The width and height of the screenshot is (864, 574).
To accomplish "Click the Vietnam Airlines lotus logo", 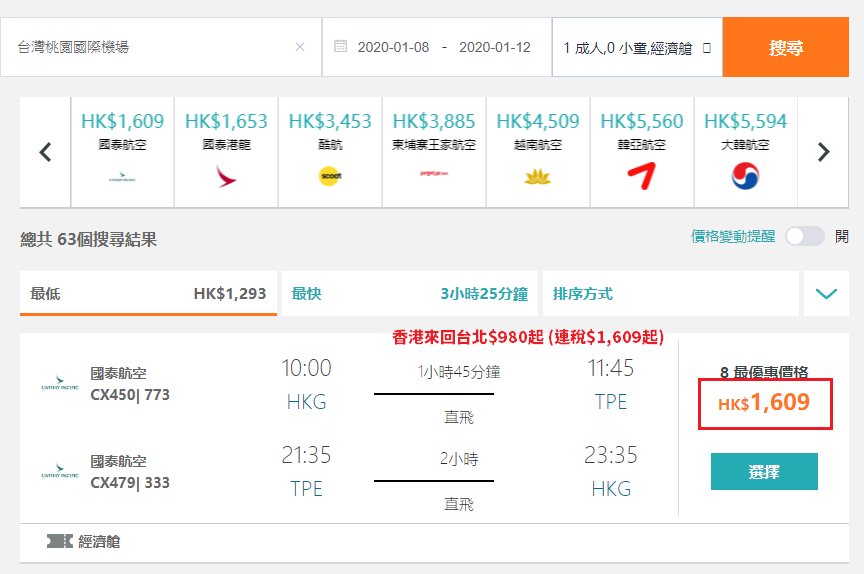I will click(x=538, y=177).
